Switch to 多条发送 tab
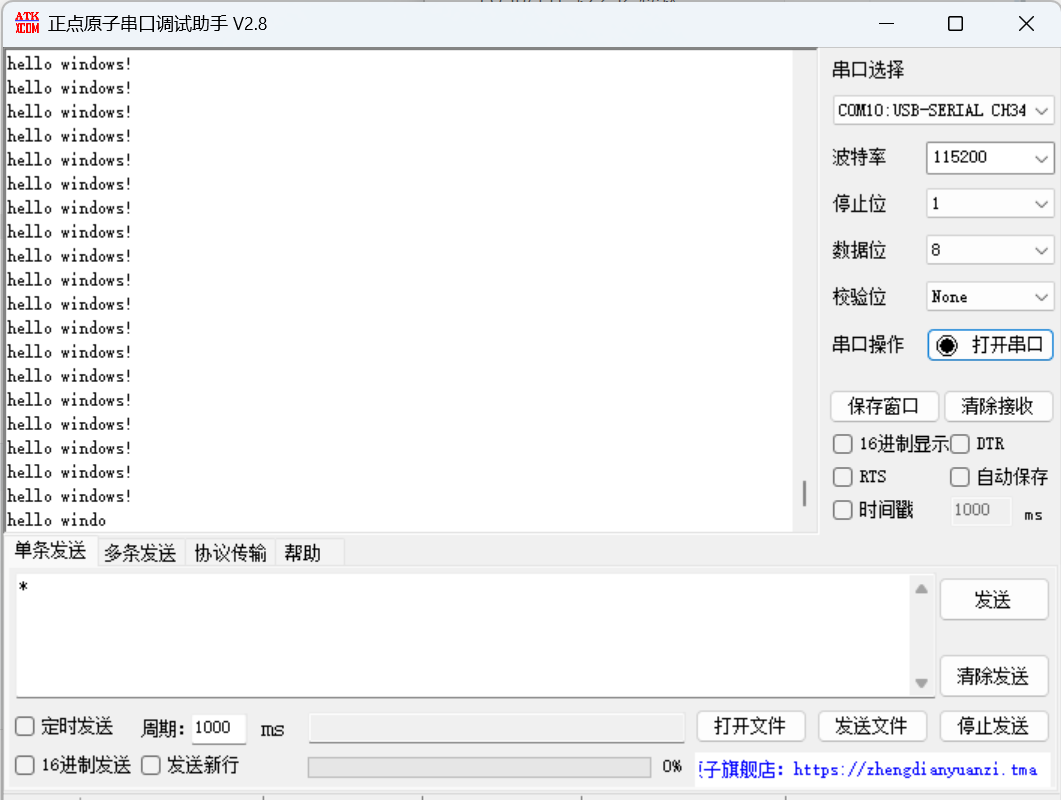 (140, 553)
